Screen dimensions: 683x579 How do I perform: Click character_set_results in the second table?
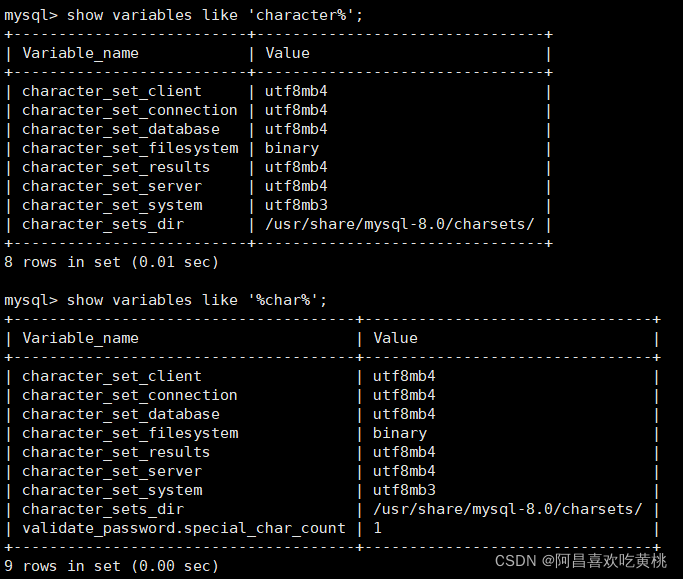pyautogui.click(x=116, y=453)
